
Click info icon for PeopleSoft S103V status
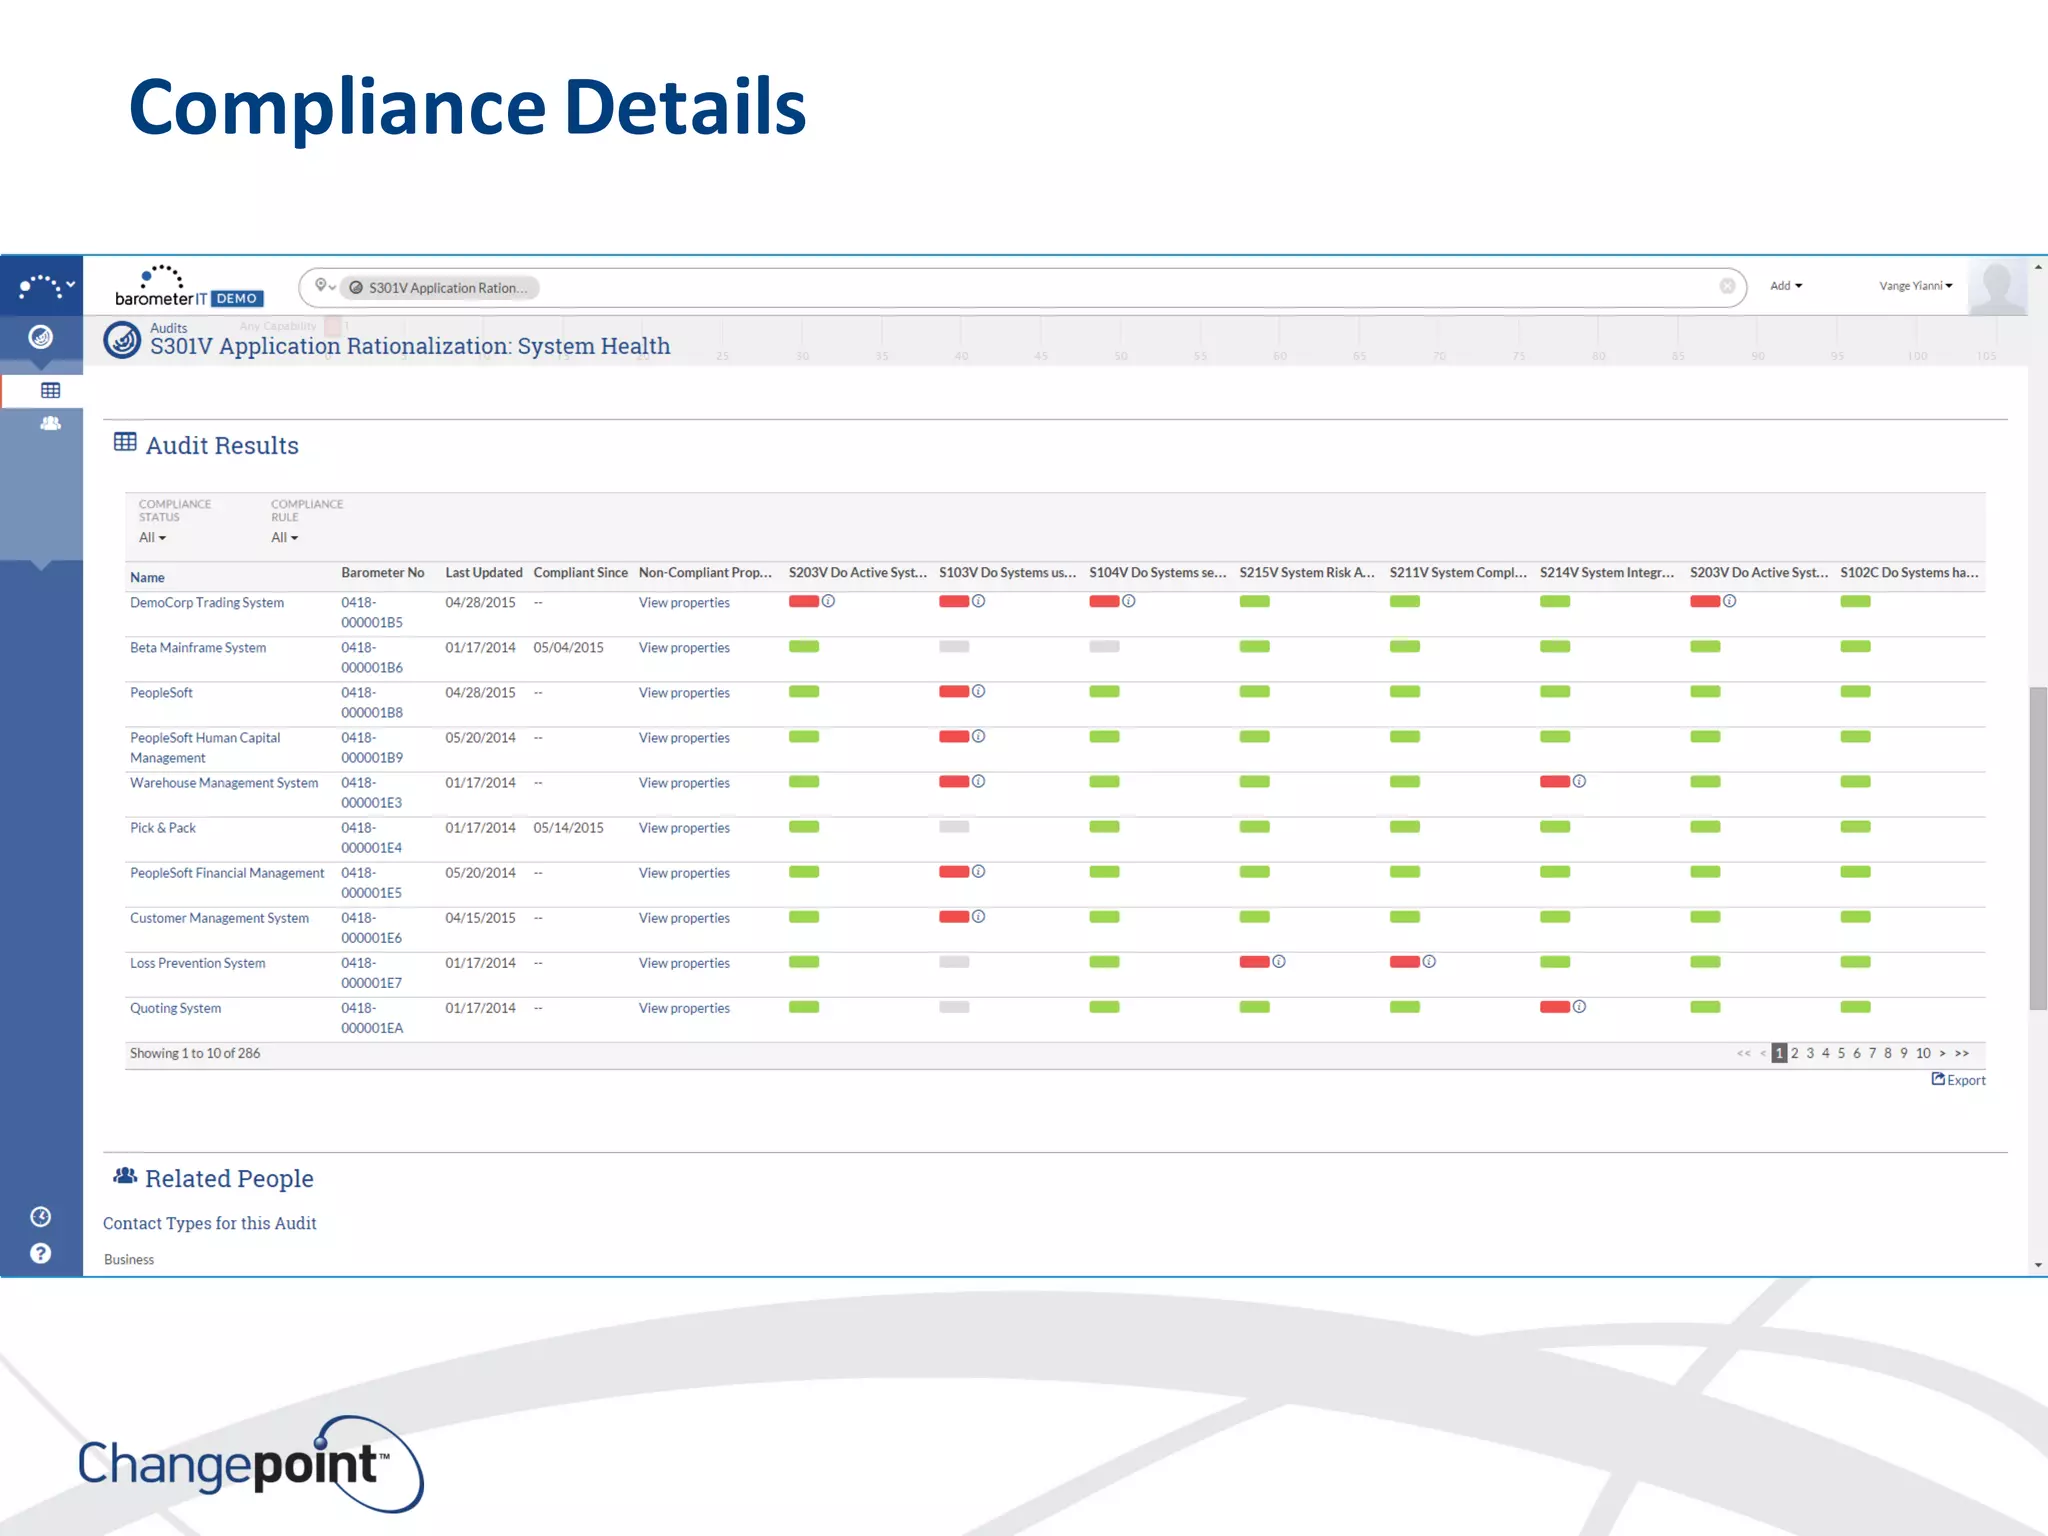click(978, 691)
